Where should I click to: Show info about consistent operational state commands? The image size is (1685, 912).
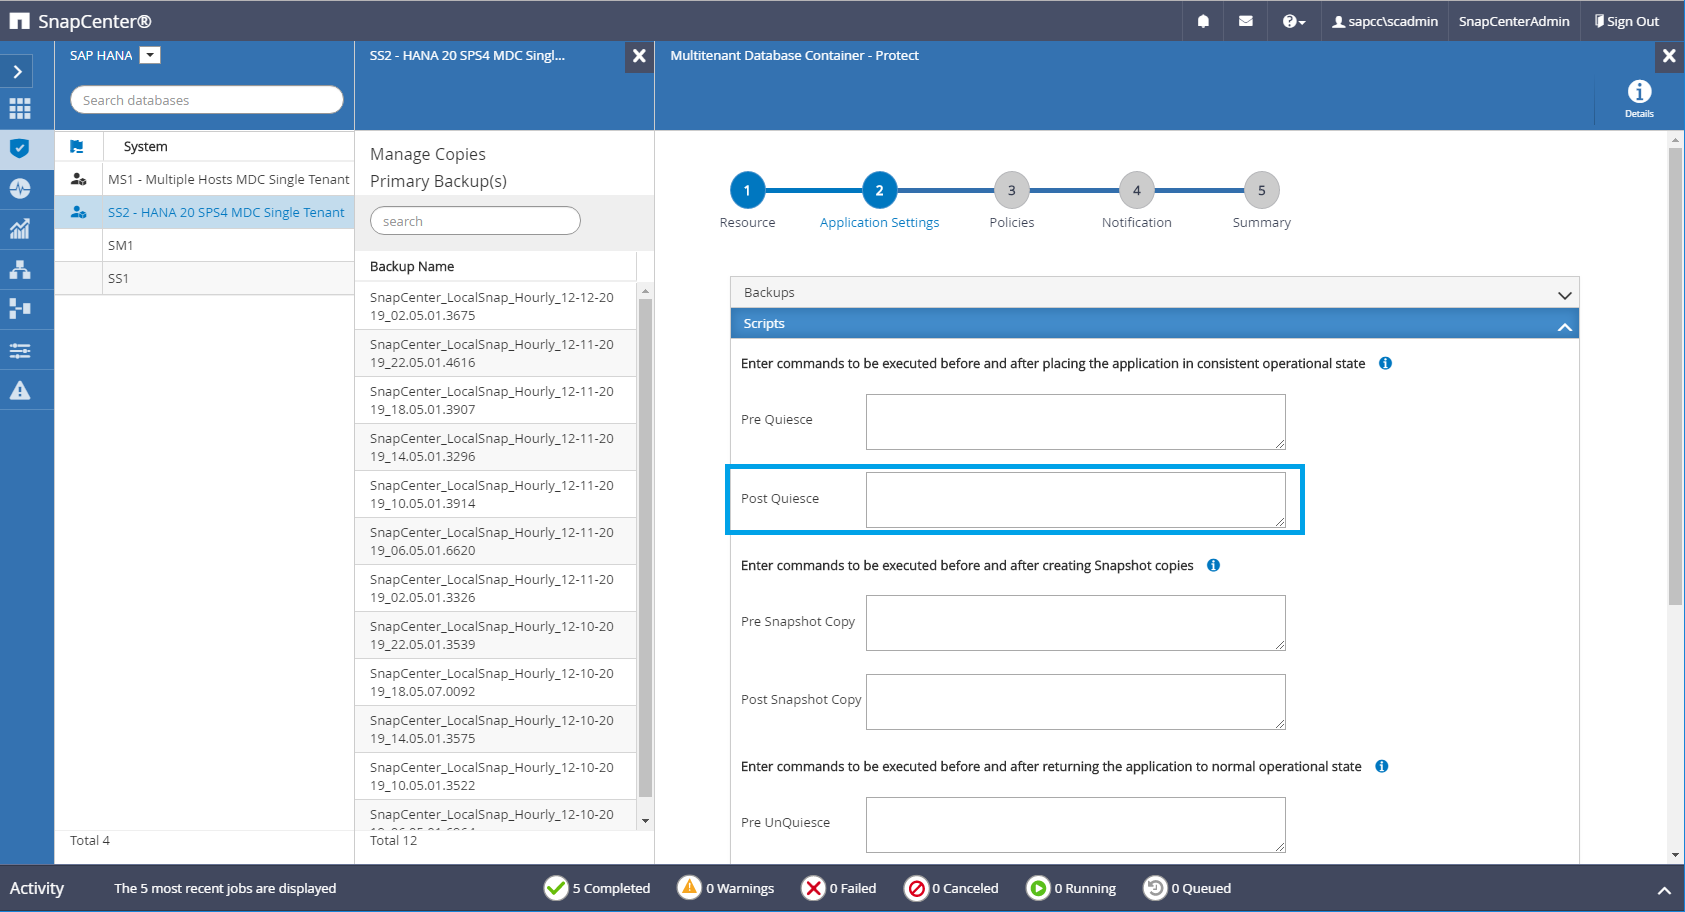pos(1385,363)
